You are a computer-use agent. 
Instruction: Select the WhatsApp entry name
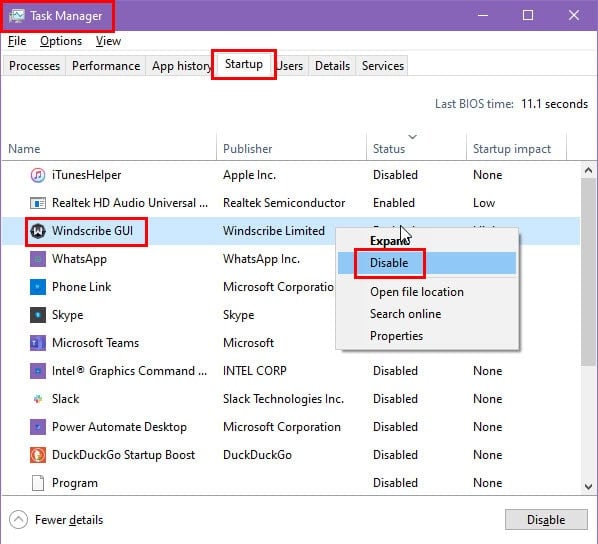coord(79,259)
